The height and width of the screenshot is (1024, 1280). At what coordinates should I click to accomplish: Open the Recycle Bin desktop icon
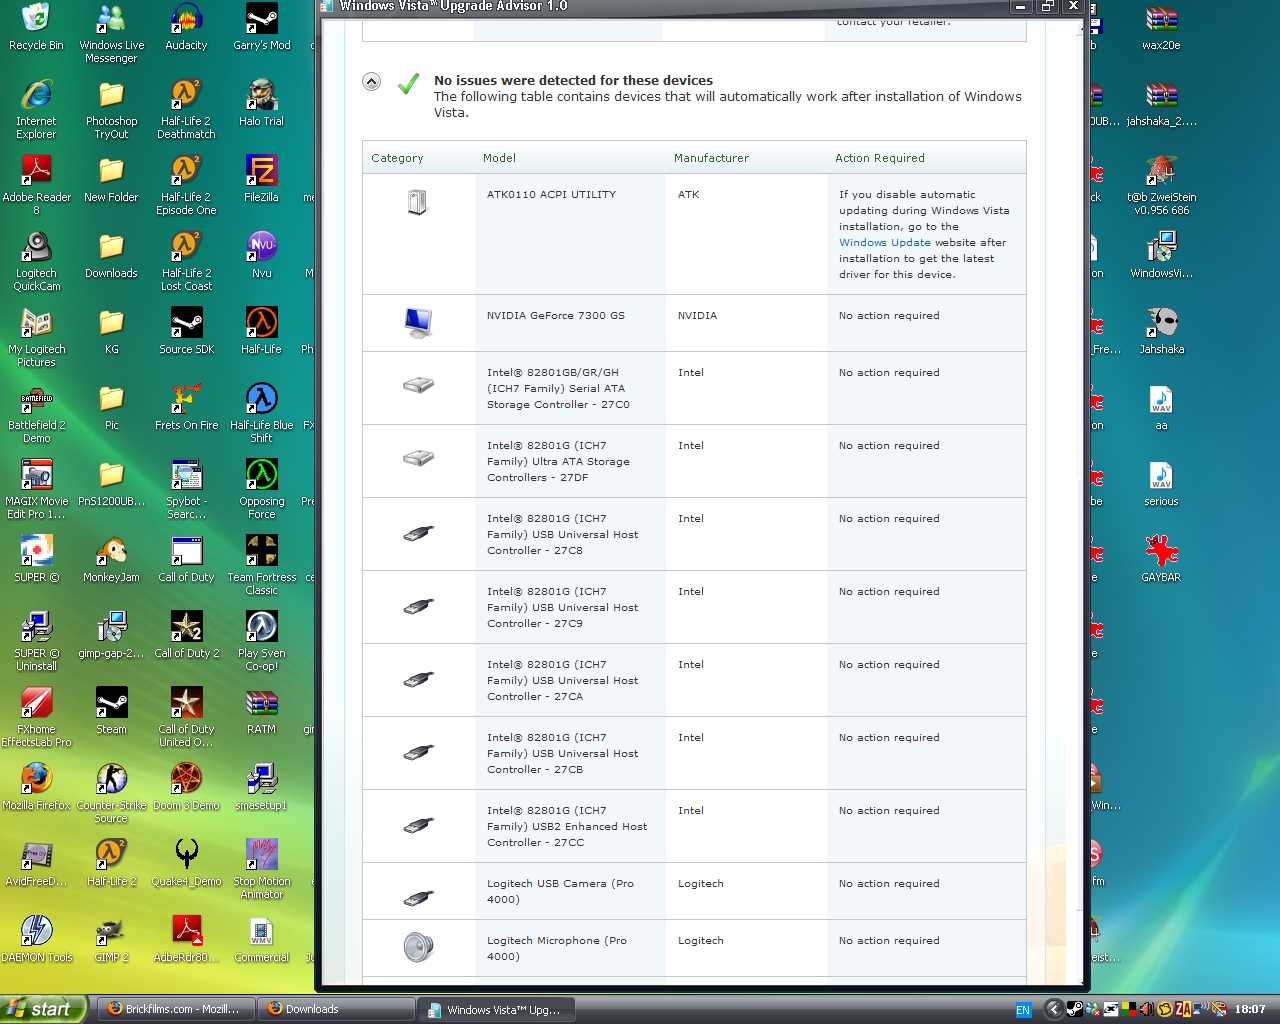(36, 28)
